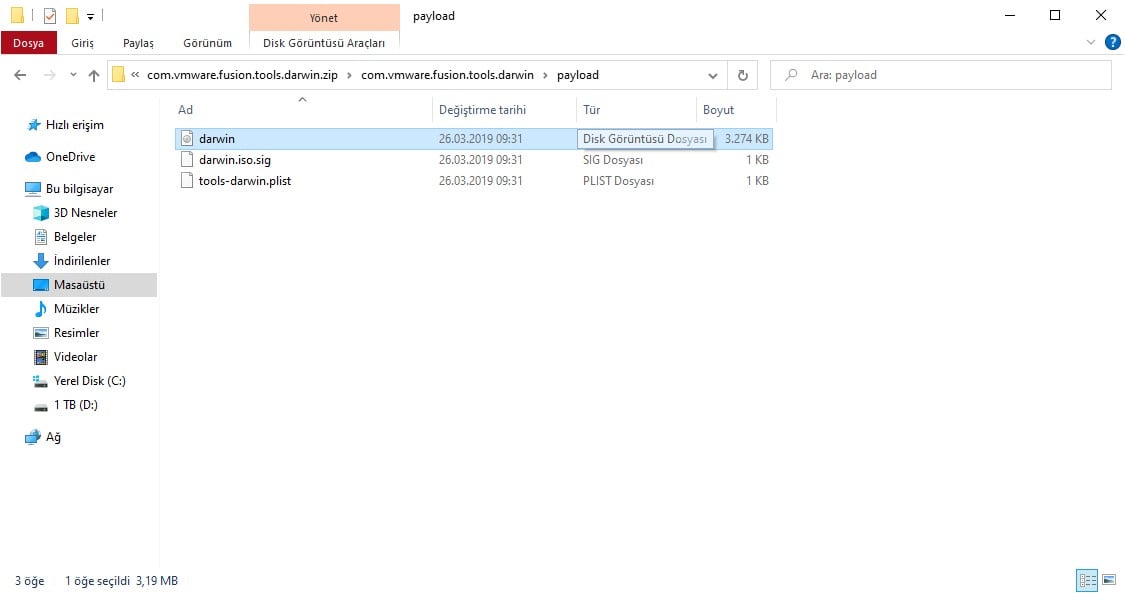Image resolution: width=1125 pixels, height=593 pixels.
Task: Expand the address bar history dropdown
Action: [712, 75]
